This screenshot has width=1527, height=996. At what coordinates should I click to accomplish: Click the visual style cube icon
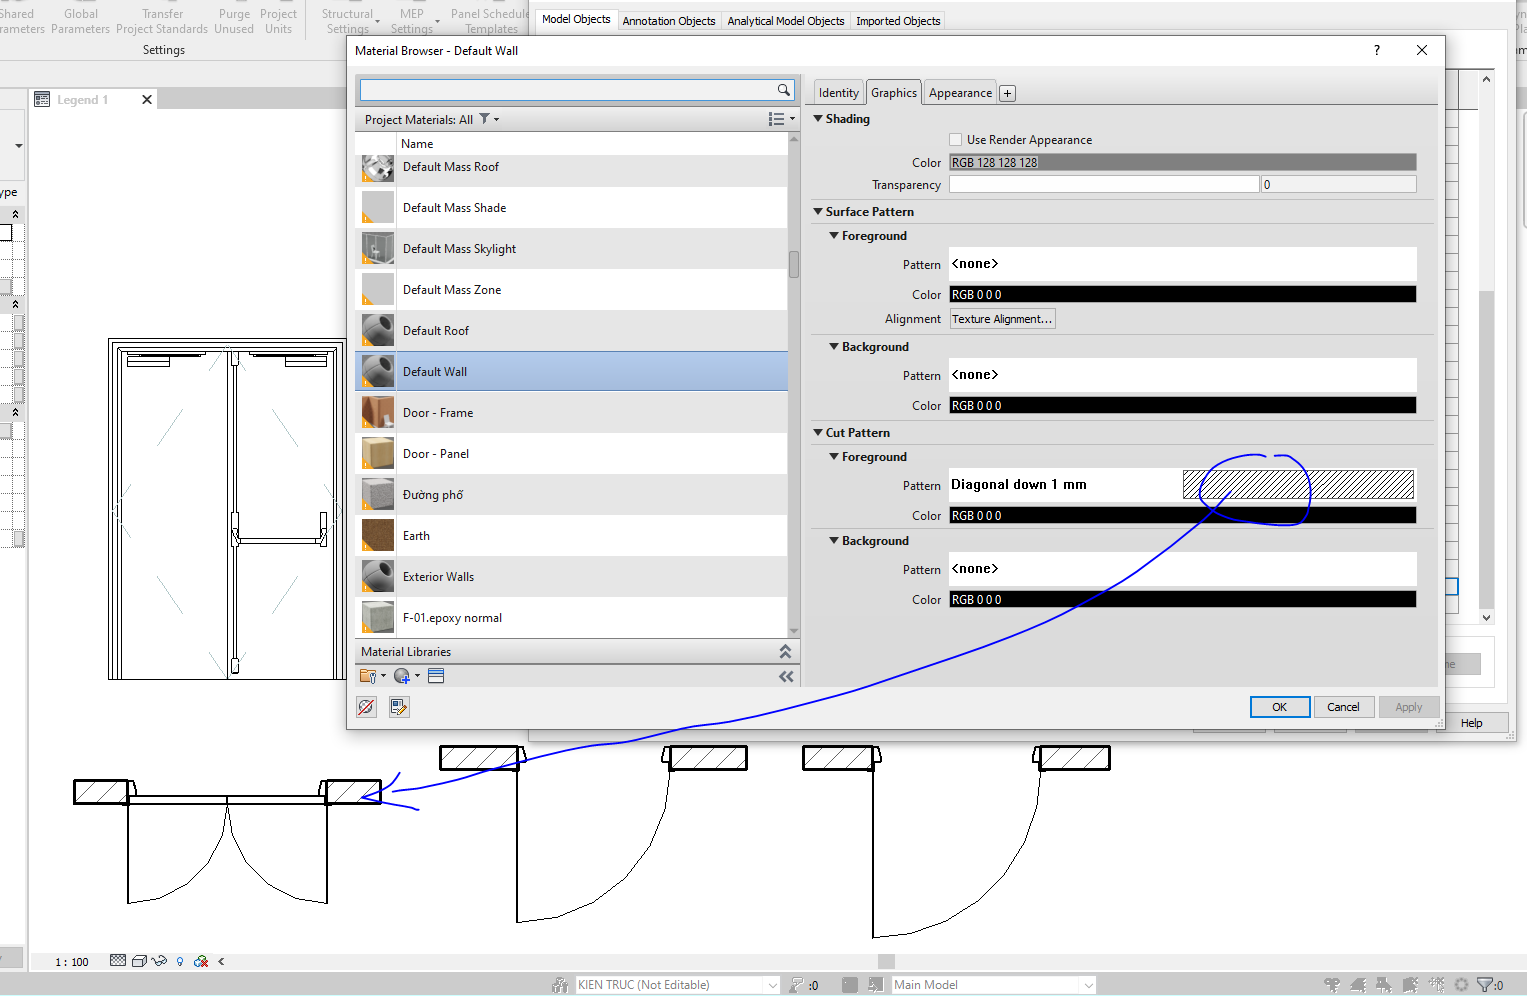(139, 961)
